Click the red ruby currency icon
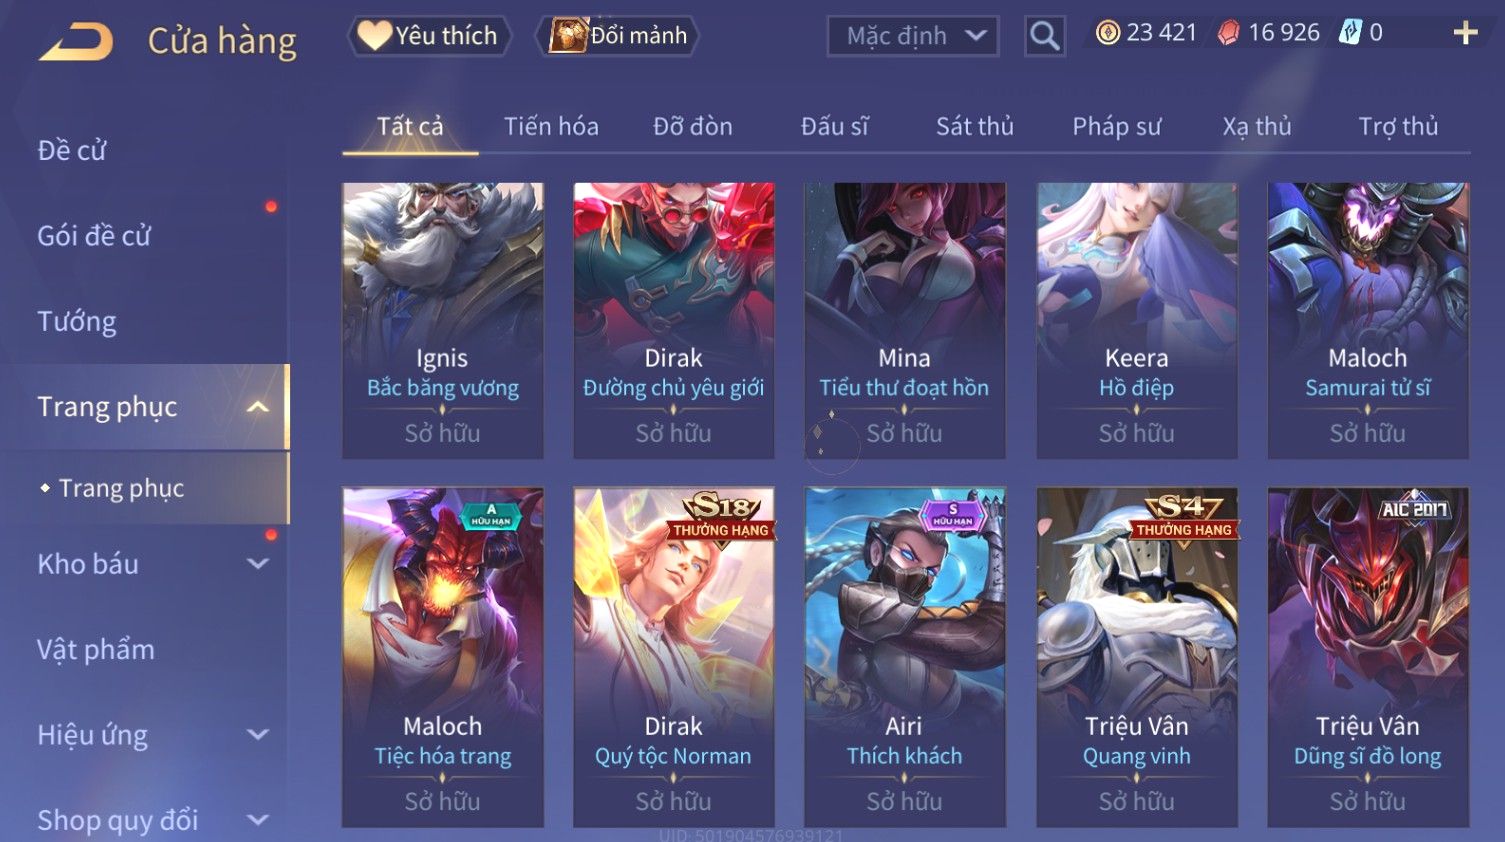 click(1228, 33)
